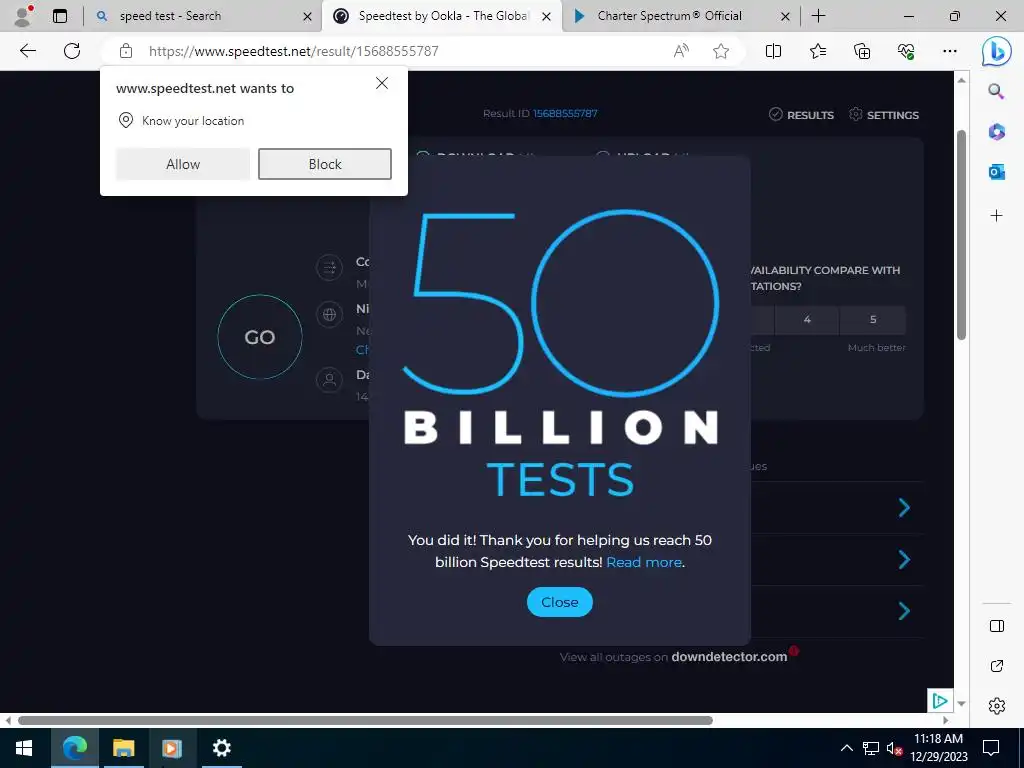Open Bing Copilot sidebar button
This screenshot has width=1024, height=768.
997,52
